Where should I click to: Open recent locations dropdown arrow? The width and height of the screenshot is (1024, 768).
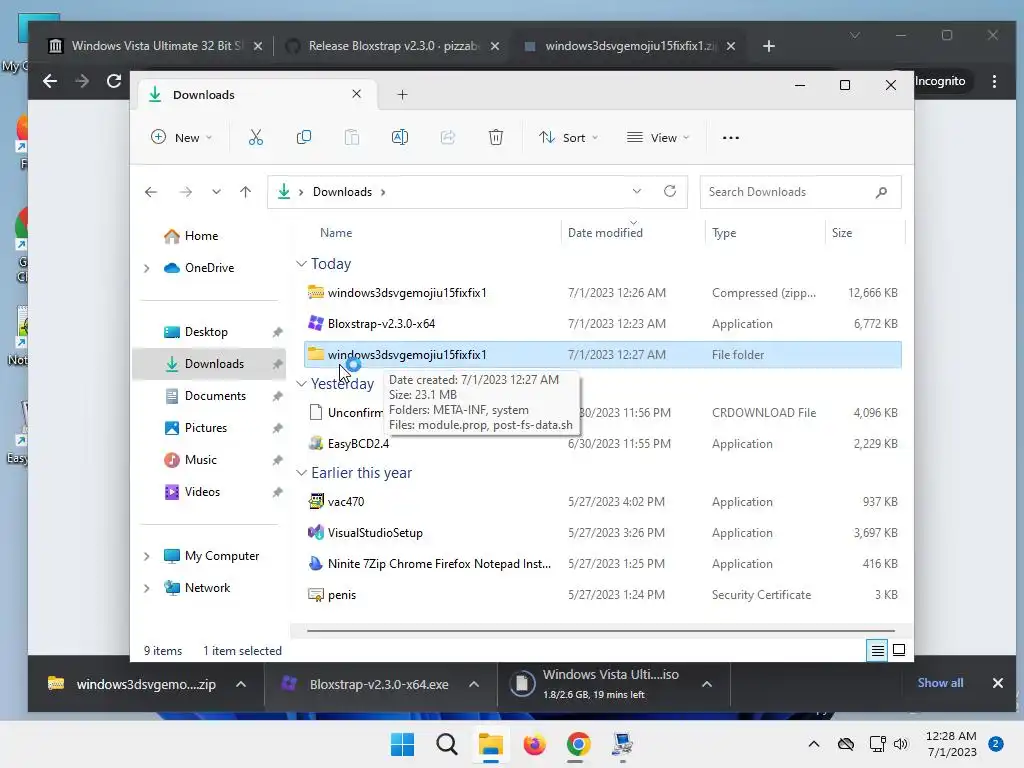(216, 192)
